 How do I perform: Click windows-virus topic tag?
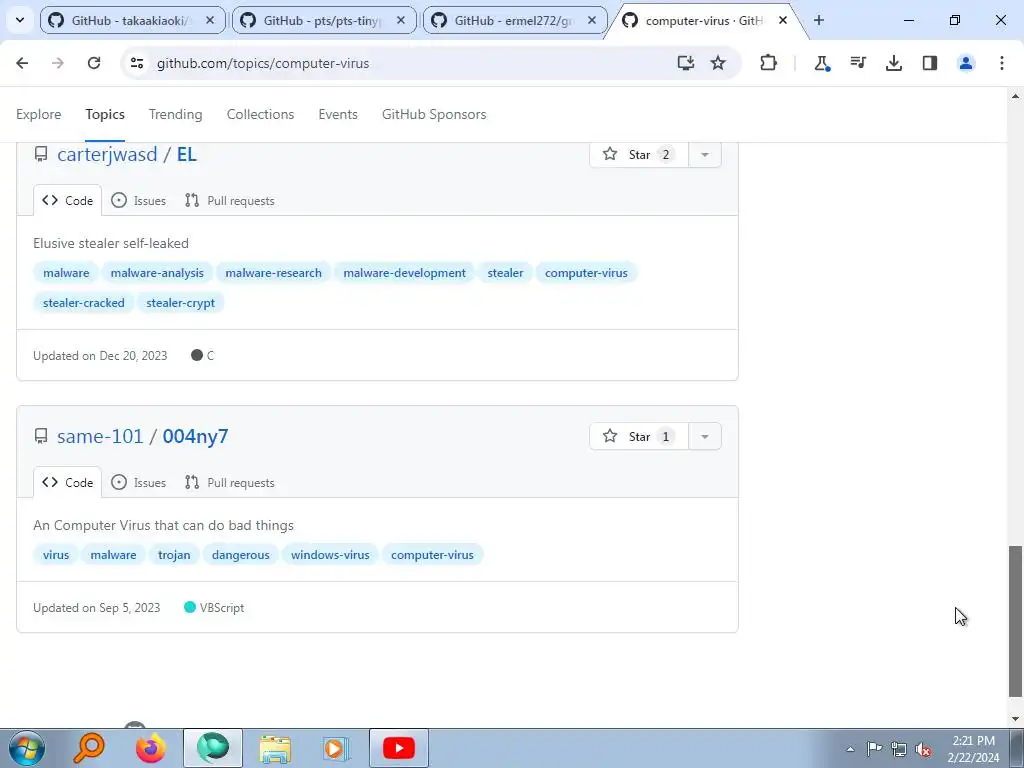[x=330, y=555]
